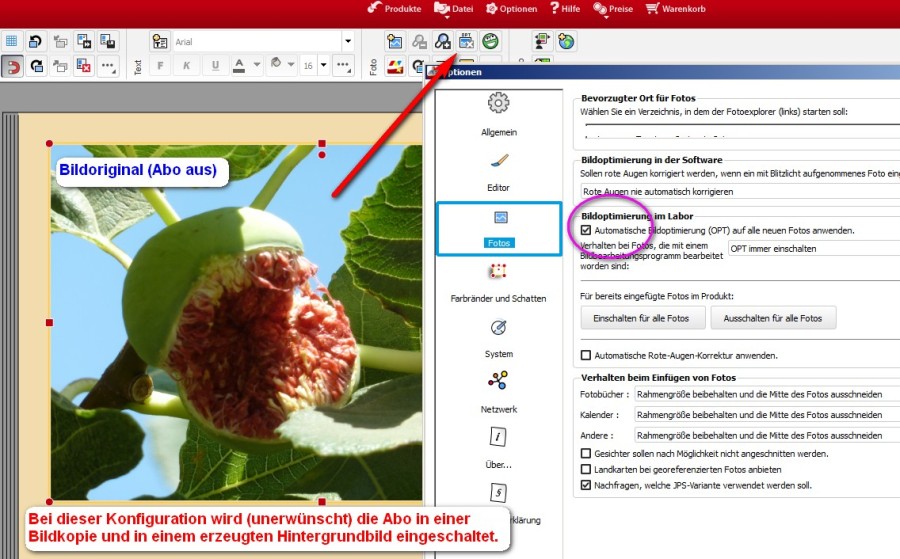Click the text color A icon
This screenshot has width=900, height=559.
239,65
